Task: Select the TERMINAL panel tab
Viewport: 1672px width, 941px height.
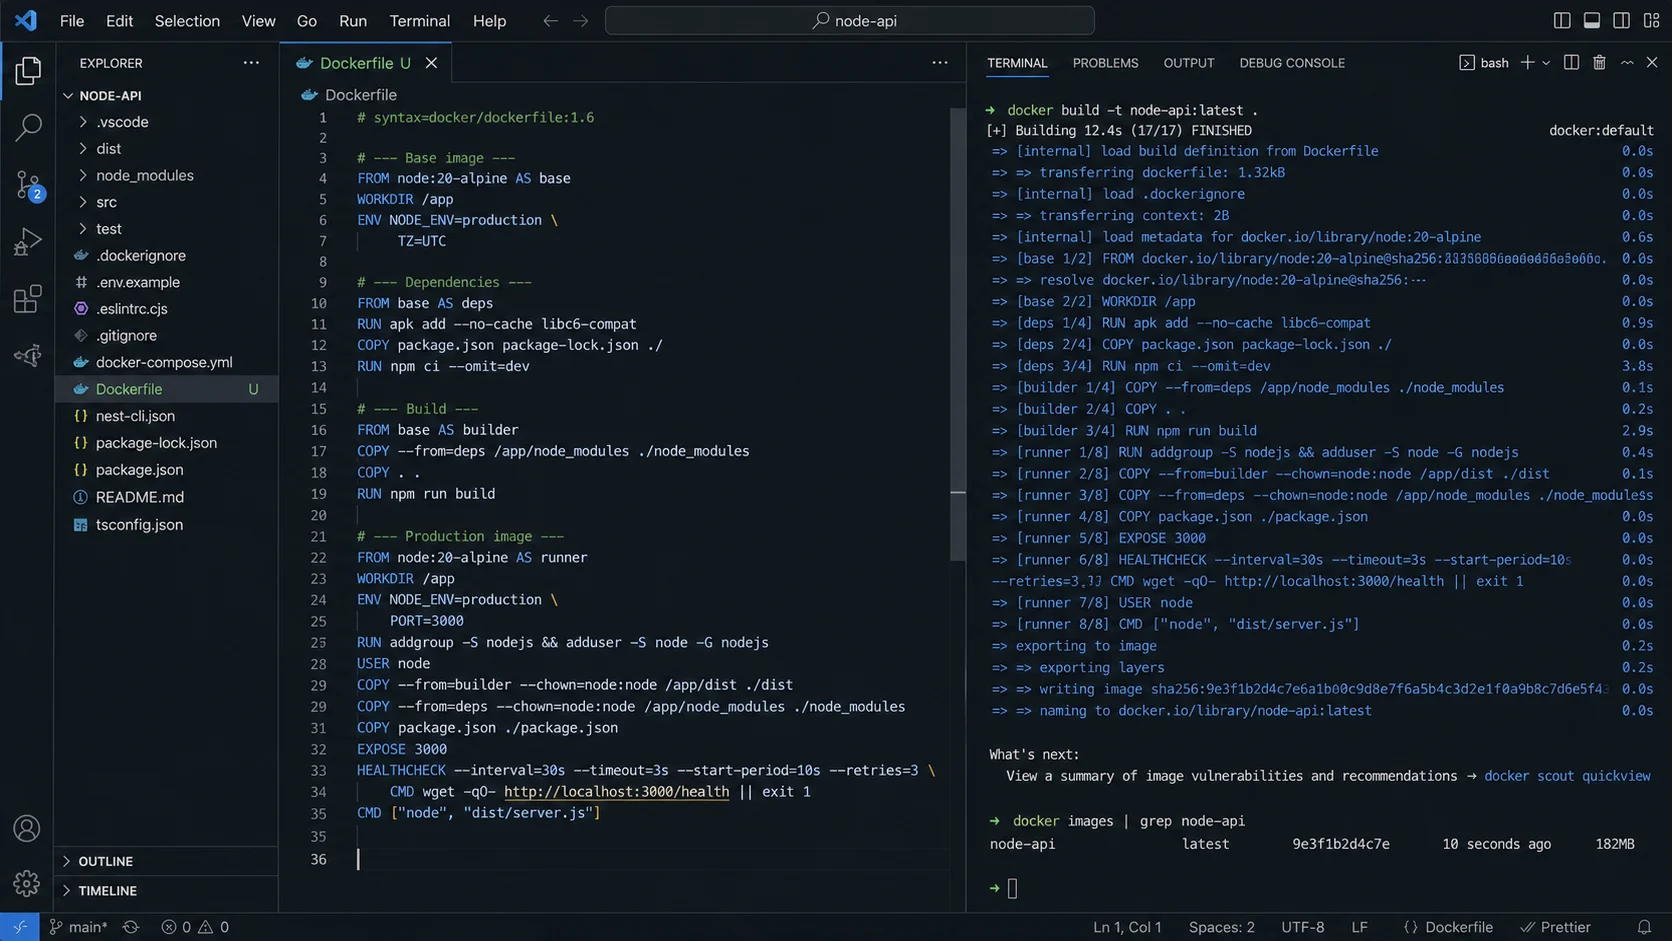Action: point(1017,63)
